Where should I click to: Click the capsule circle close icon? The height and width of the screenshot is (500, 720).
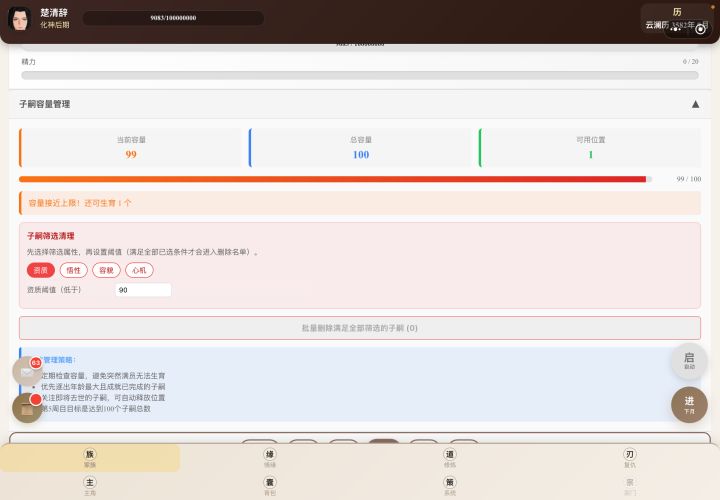coord(700,29)
